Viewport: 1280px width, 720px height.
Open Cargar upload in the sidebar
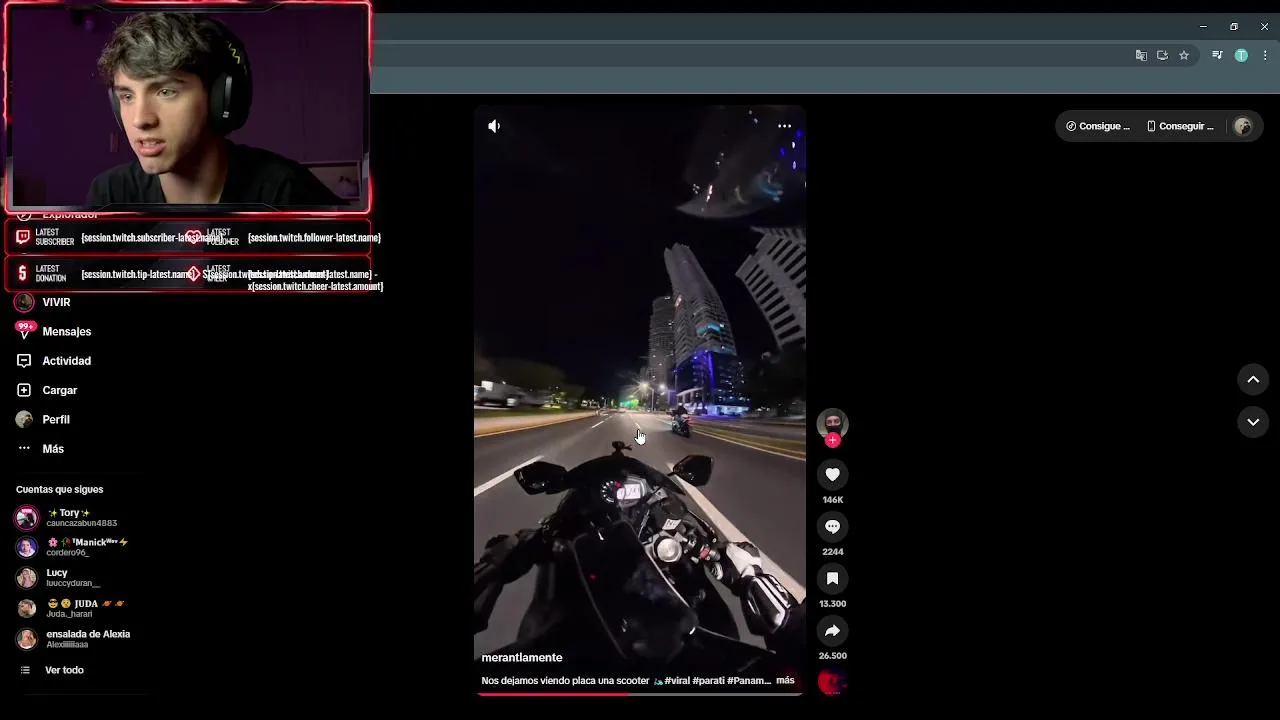tap(60, 390)
